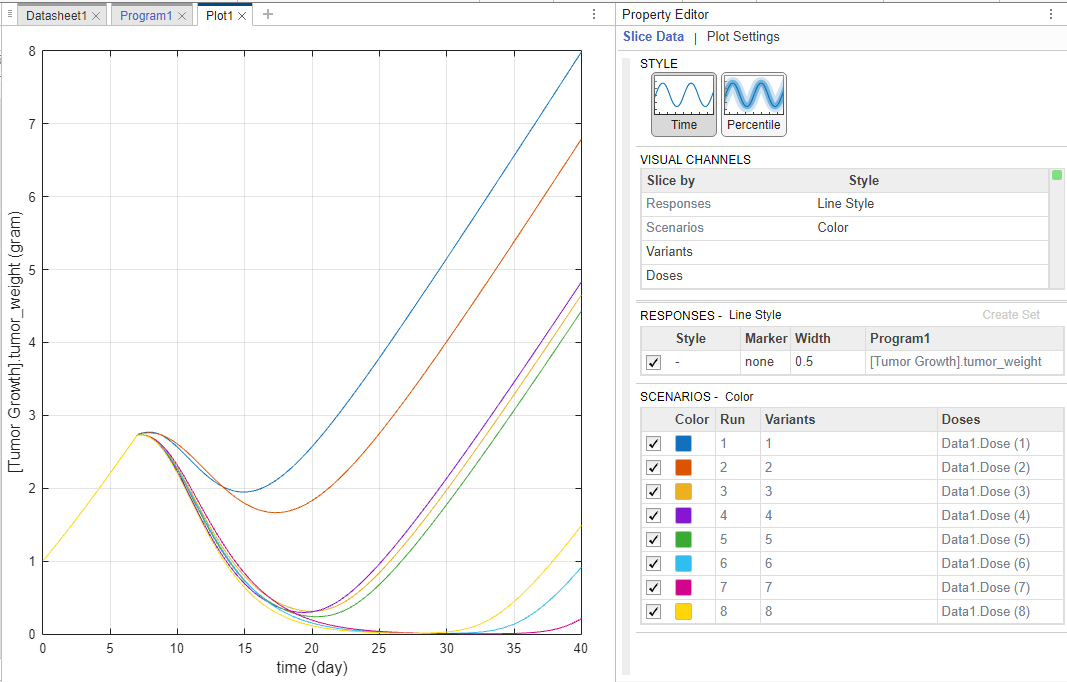Viewport: 1067px width, 682px height.
Task: Add a new tab with plus icon
Action: click(x=267, y=14)
